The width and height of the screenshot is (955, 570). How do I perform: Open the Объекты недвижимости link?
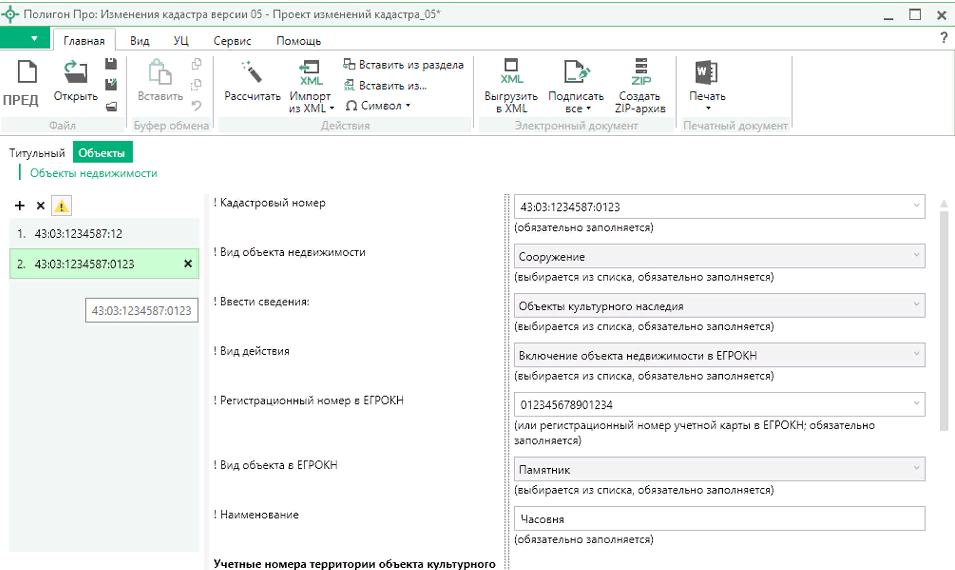(93, 173)
